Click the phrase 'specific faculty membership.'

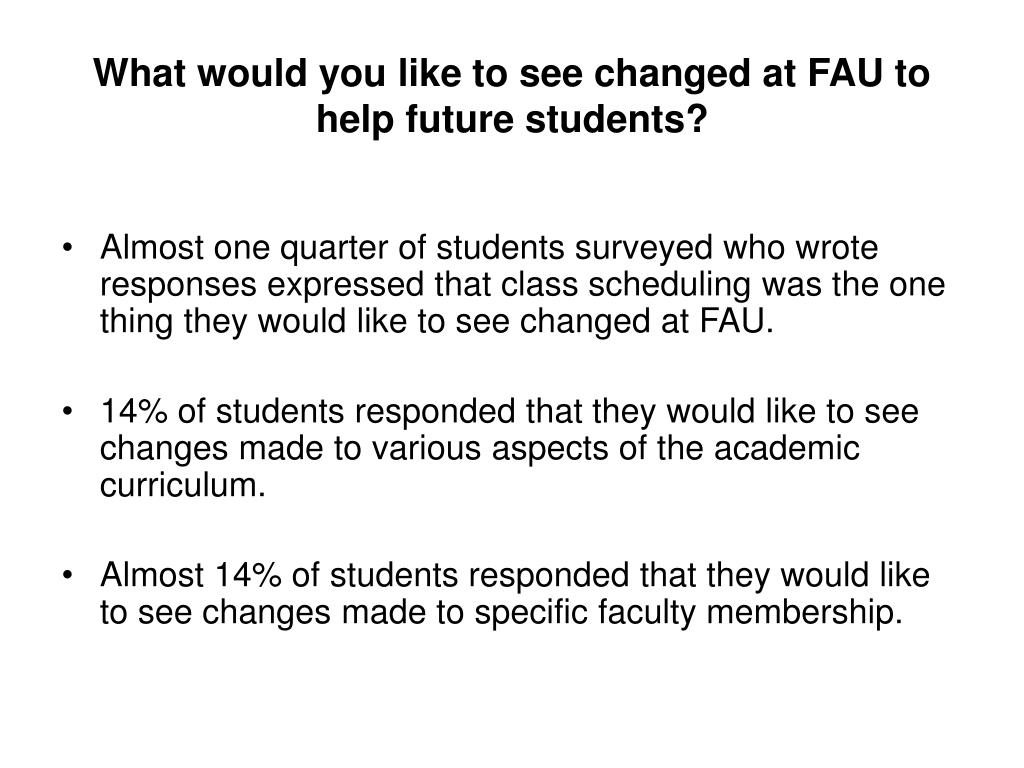point(688,613)
